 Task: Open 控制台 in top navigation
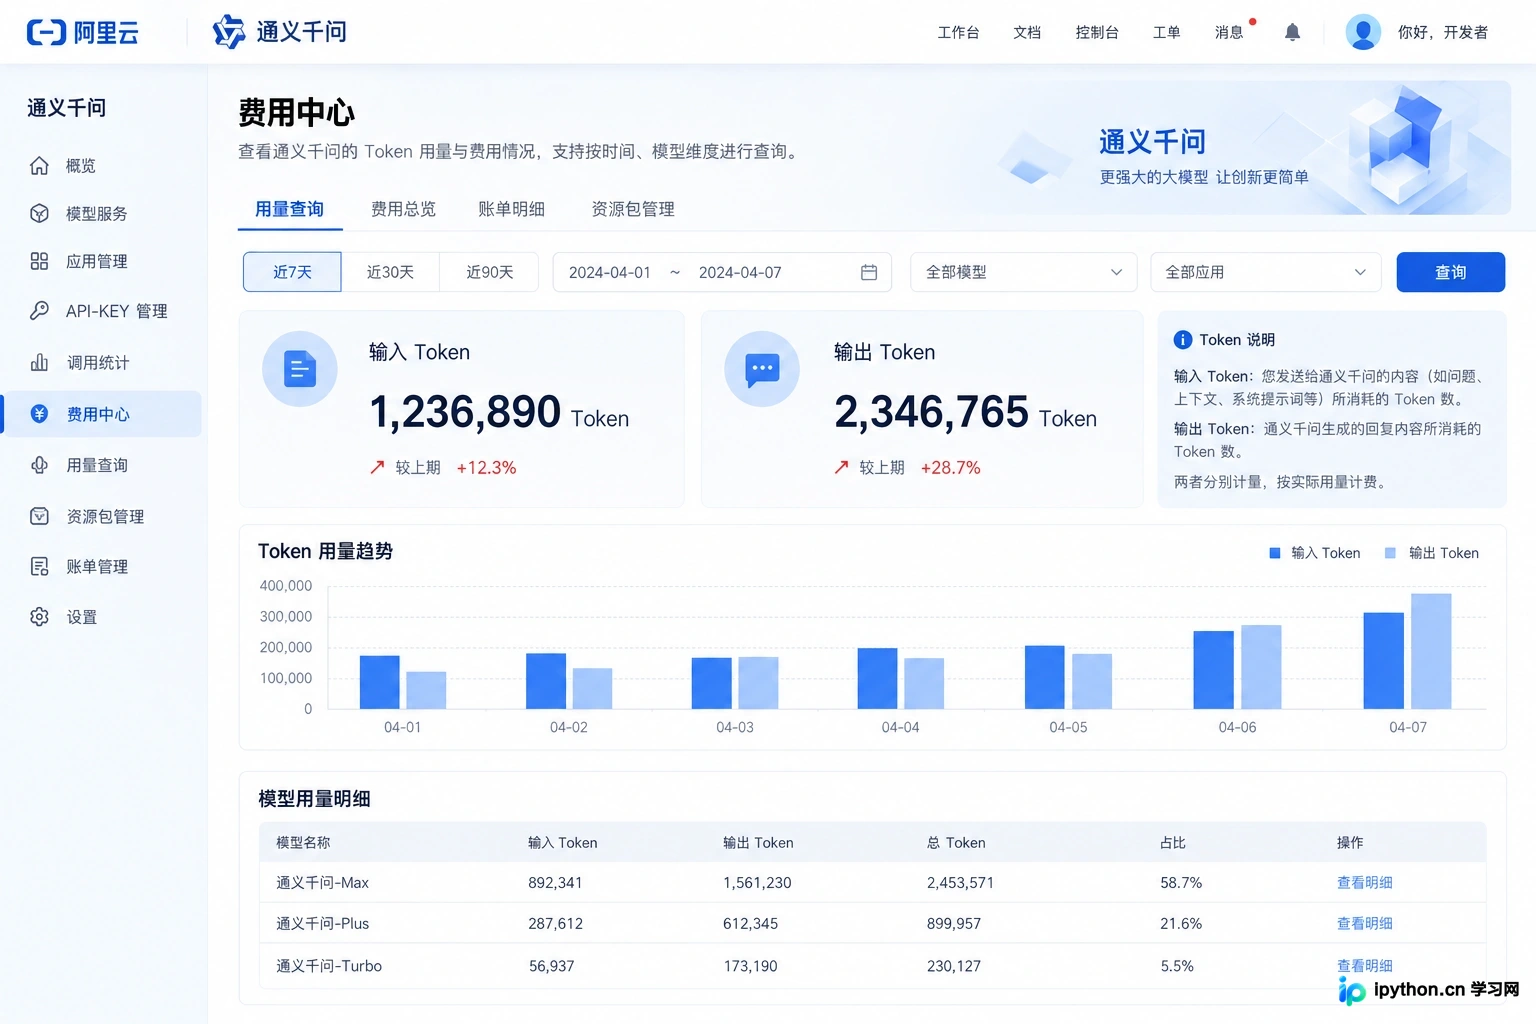coord(1097,32)
